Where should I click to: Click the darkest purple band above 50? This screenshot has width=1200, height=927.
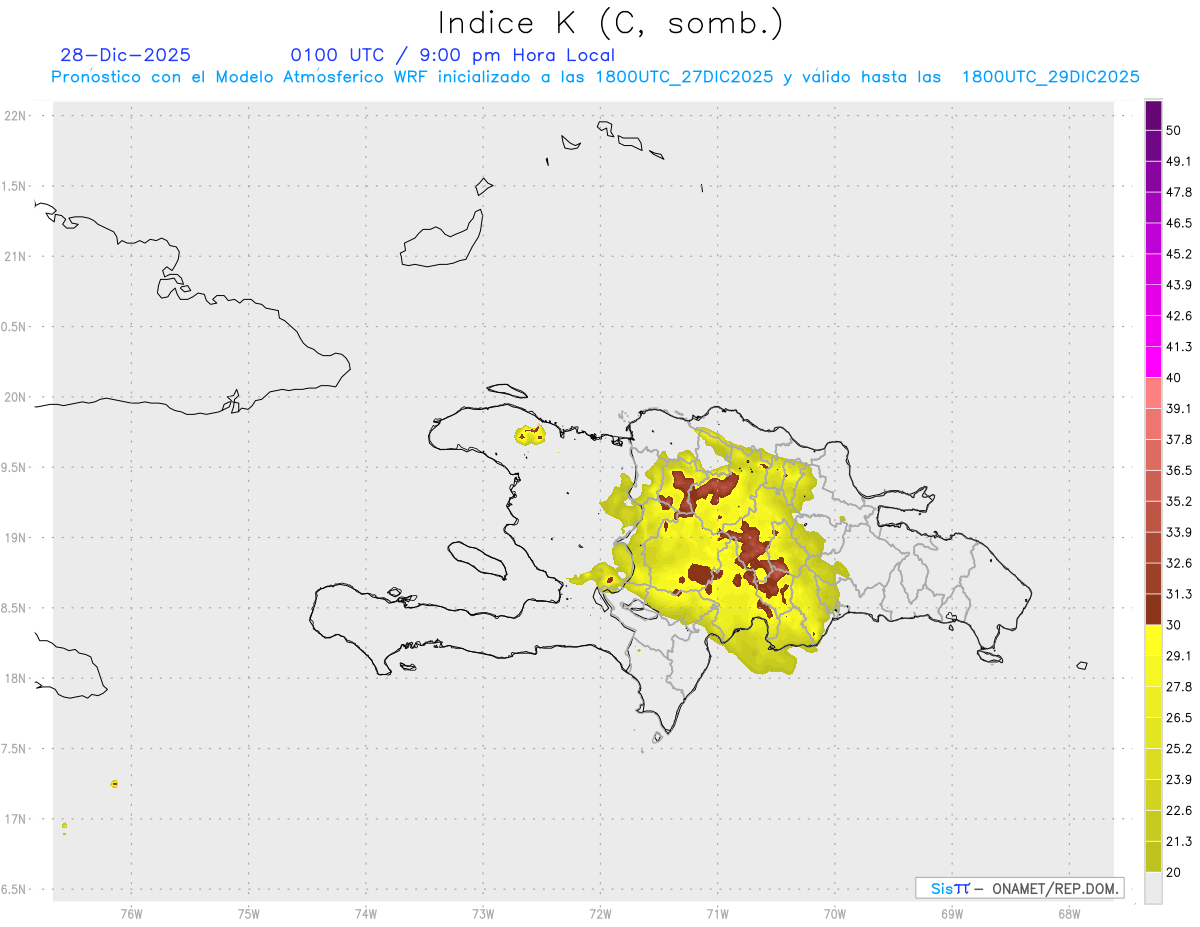pos(1153,115)
